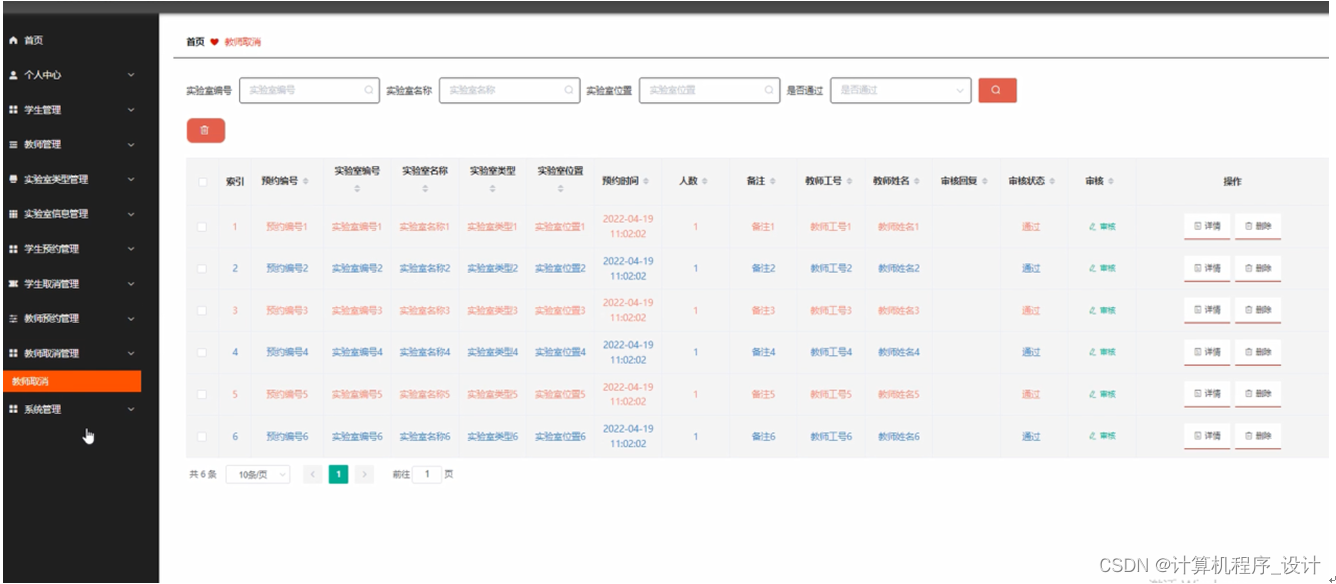Click the 审核 pencil link for 预约编号2
Screen dimensions: 1336x584
point(1102,268)
